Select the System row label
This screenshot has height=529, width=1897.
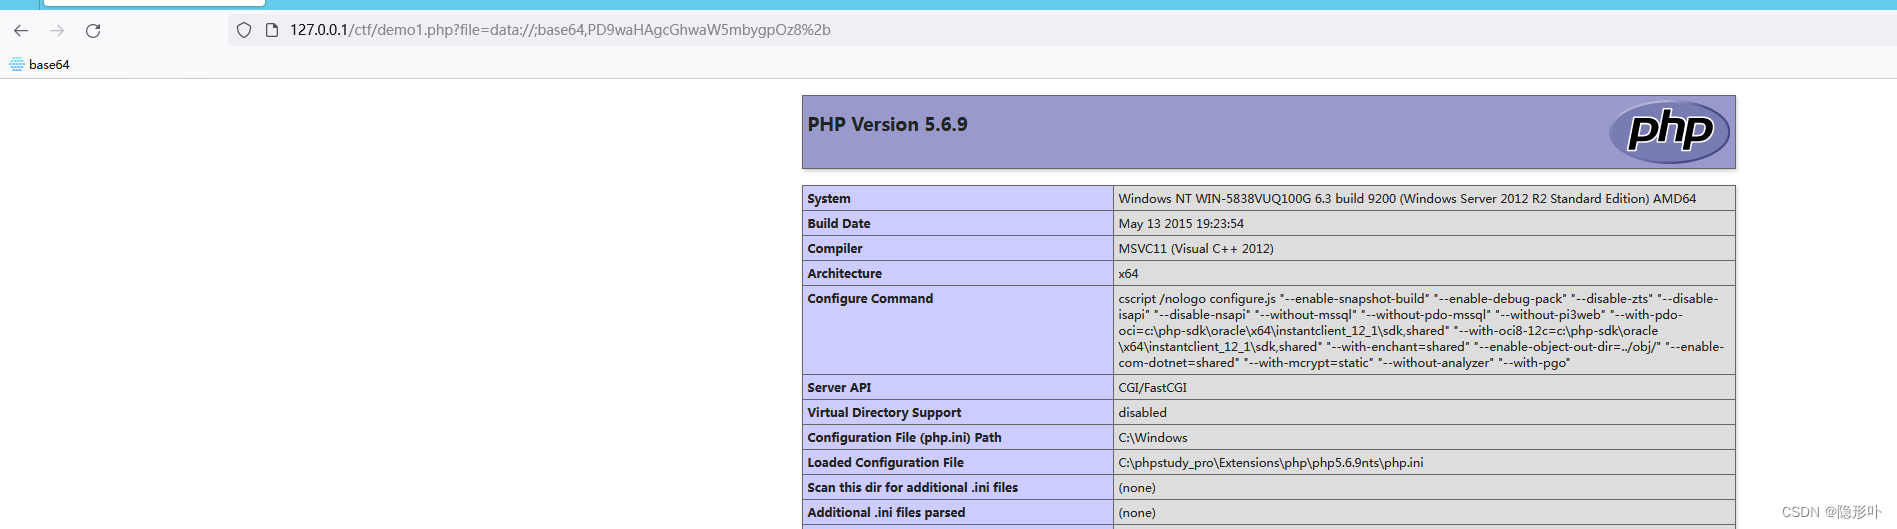829,199
